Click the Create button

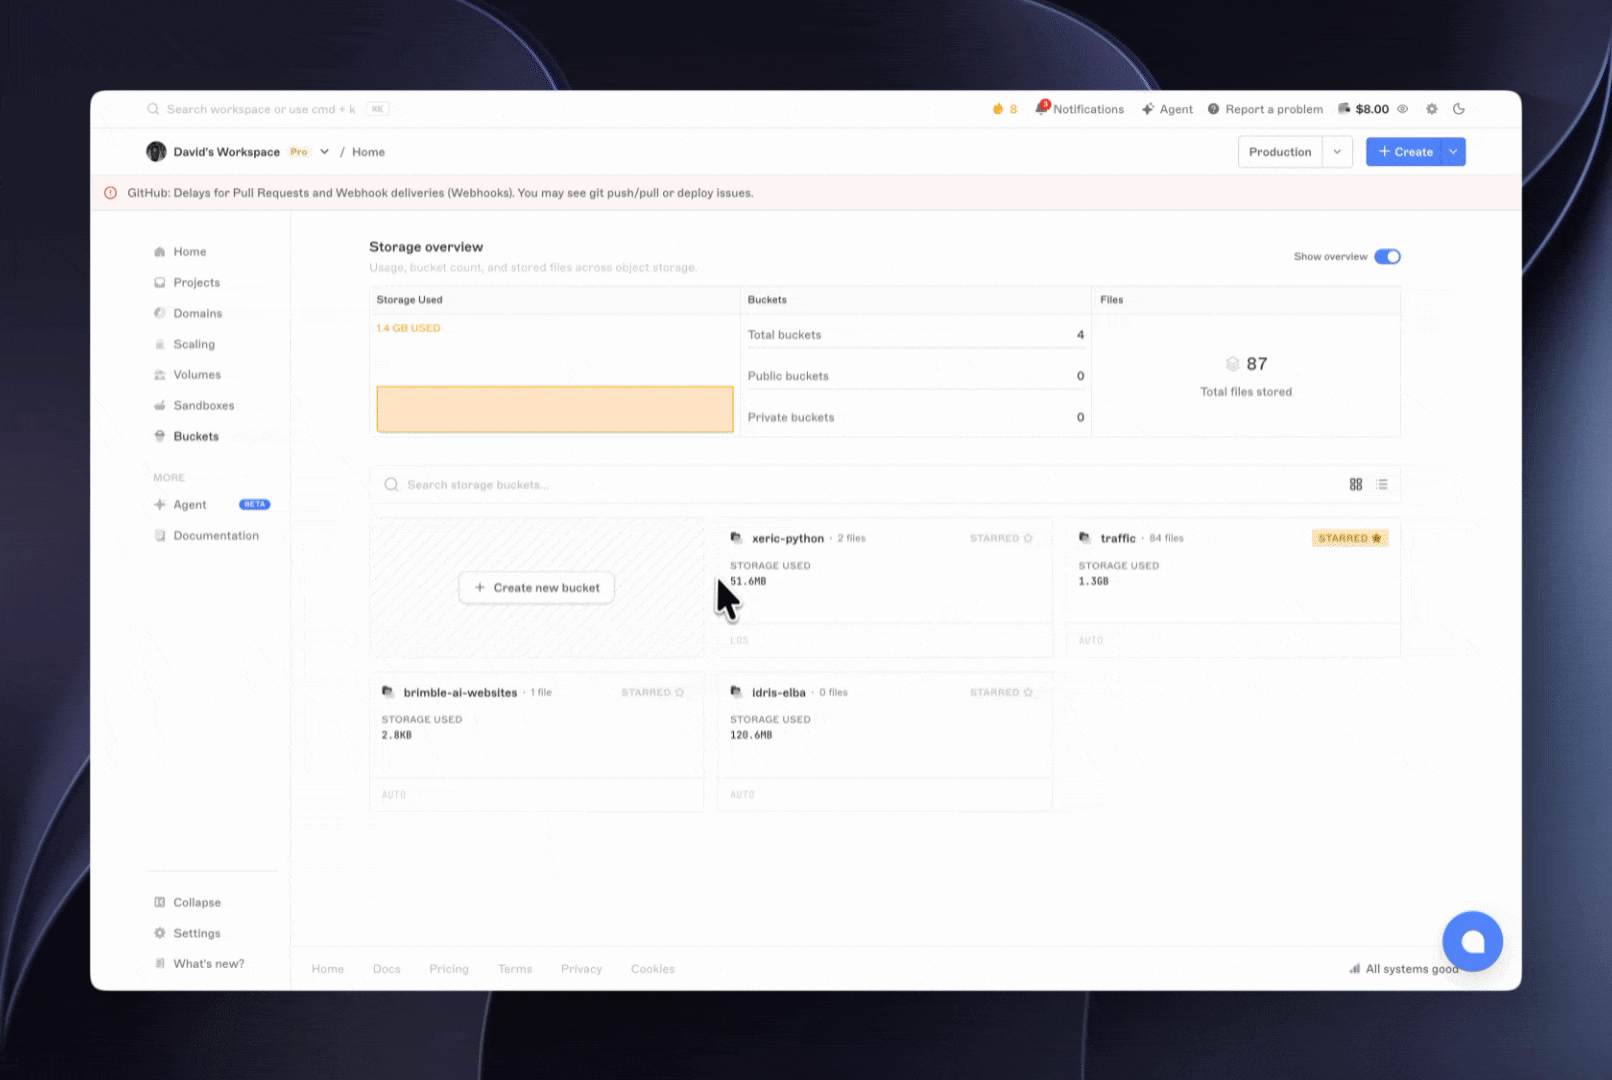click(x=1405, y=152)
